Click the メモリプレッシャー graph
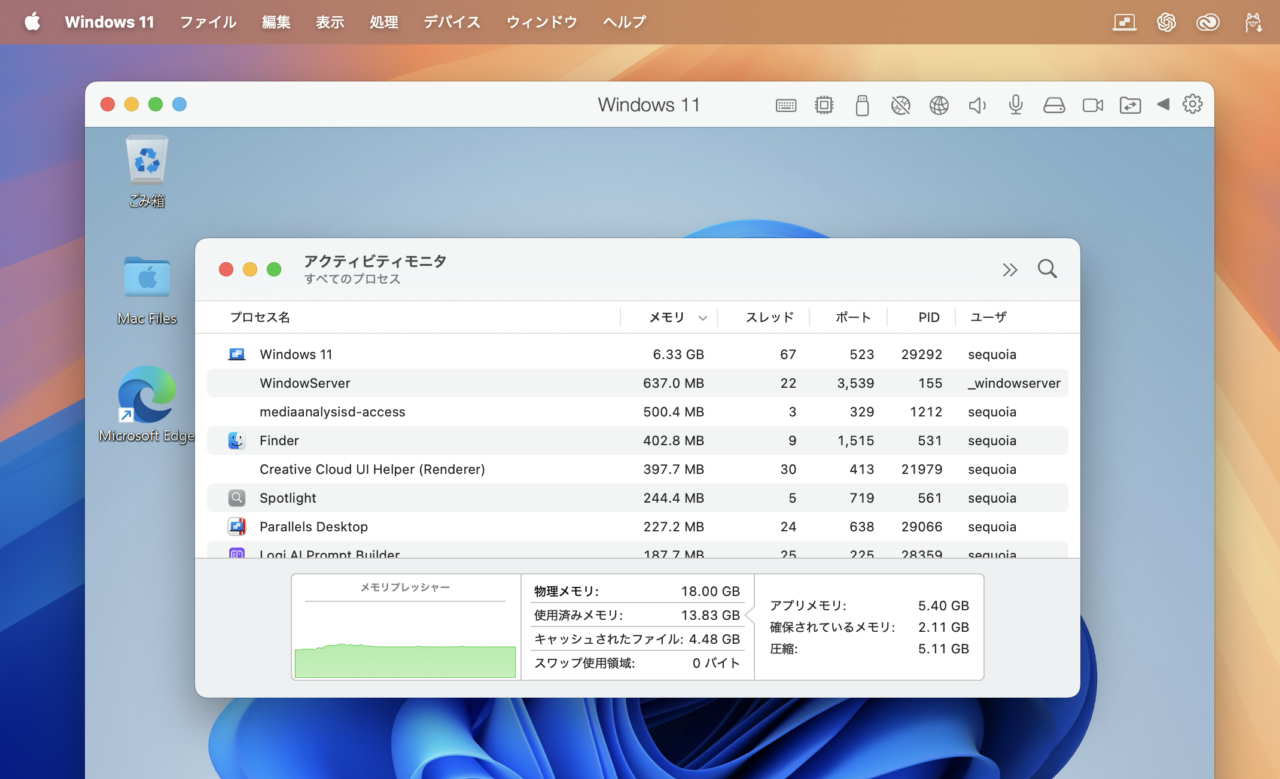1280x779 pixels. pyautogui.click(x=405, y=628)
